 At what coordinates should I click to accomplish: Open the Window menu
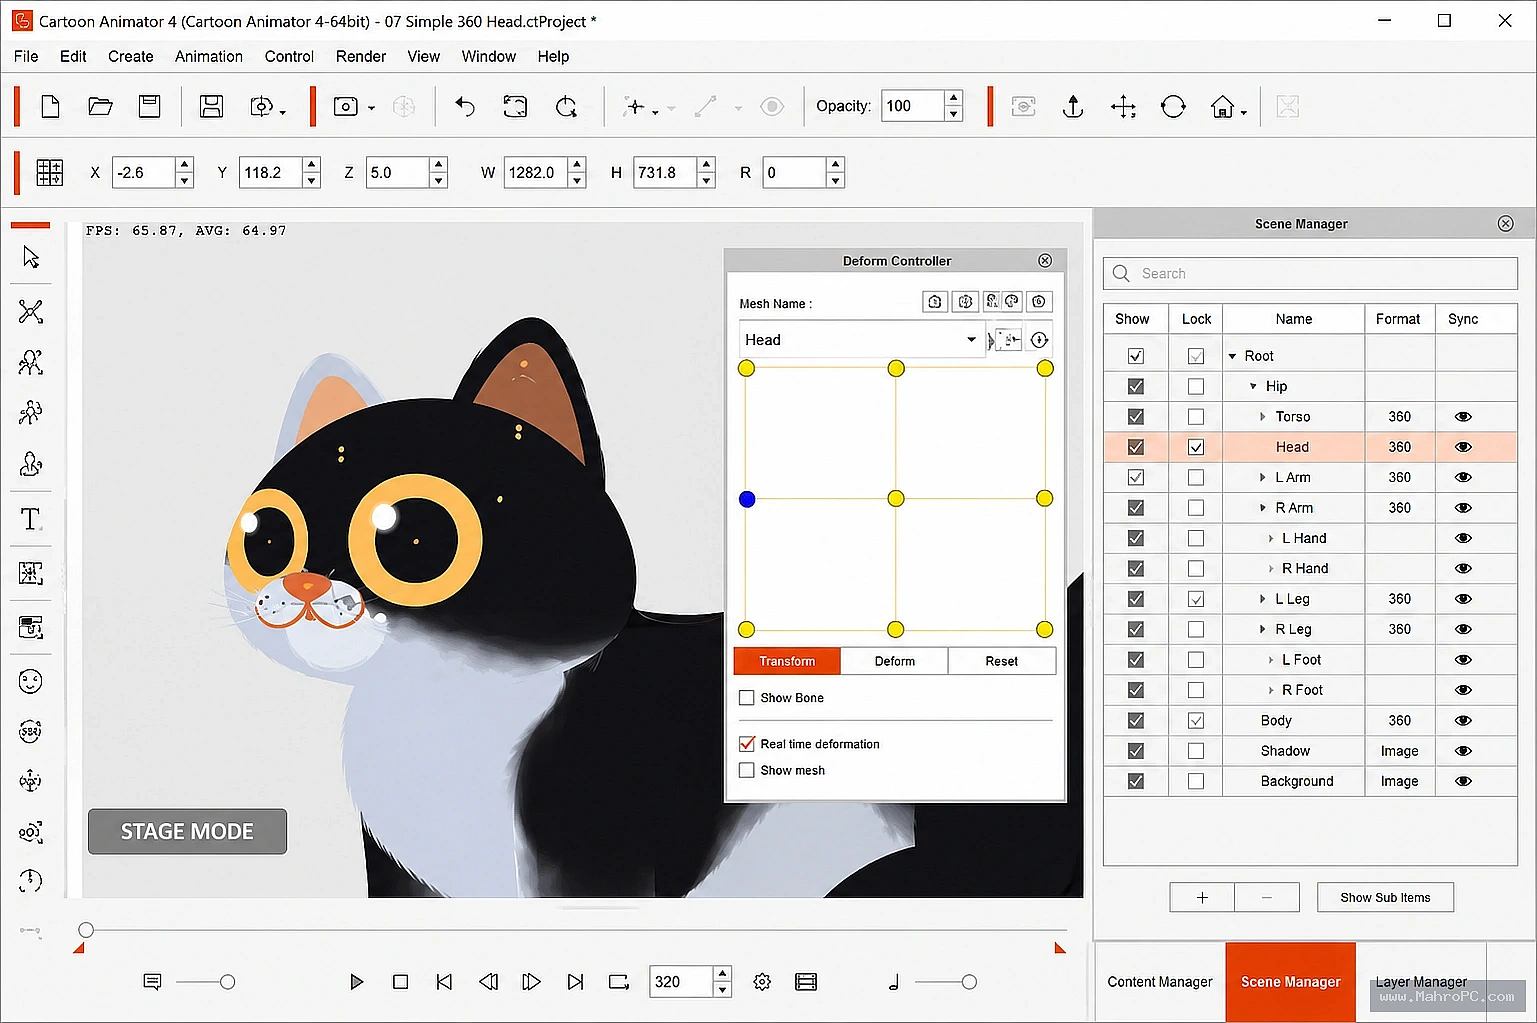pyautogui.click(x=489, y=56)
